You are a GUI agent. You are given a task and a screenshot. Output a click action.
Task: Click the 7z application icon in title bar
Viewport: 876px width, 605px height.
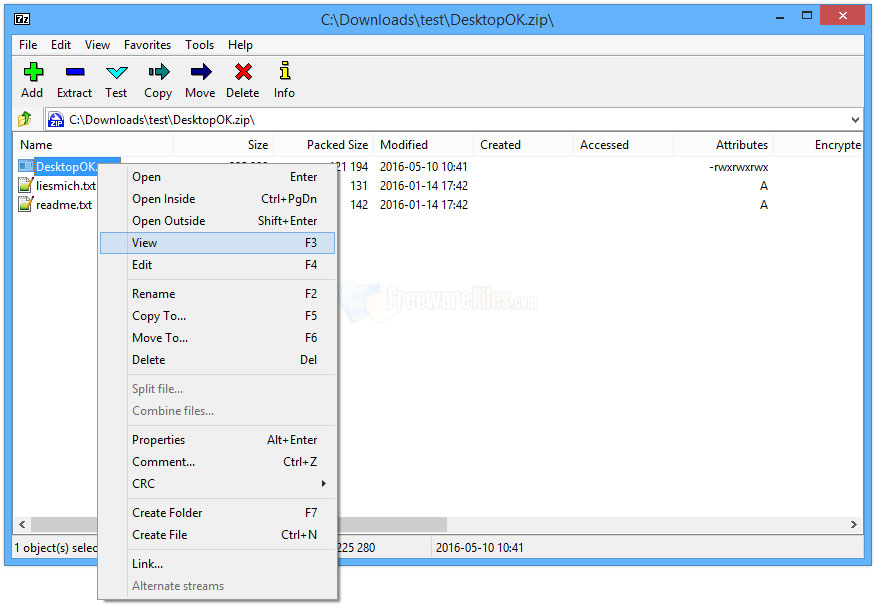click(22, 20)
